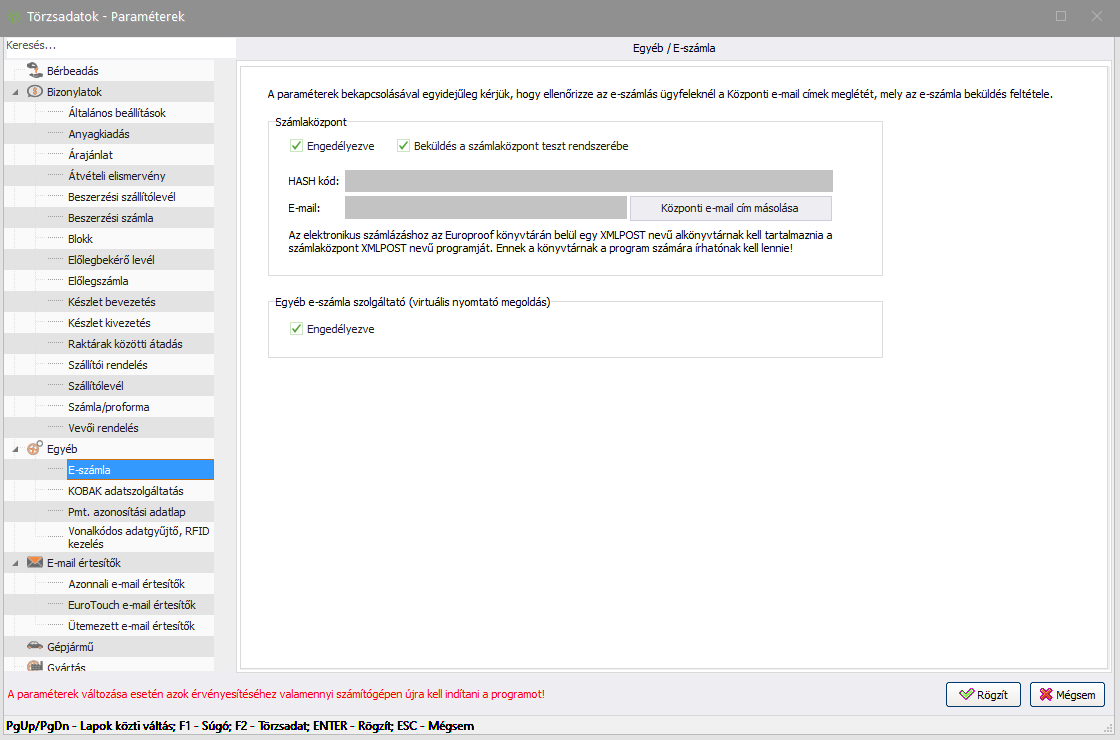Screen dimensions: 1120x740
Task: Disable the Számlaközpont Engedélyezve checkbox
Action: click(x=297, y=146)
